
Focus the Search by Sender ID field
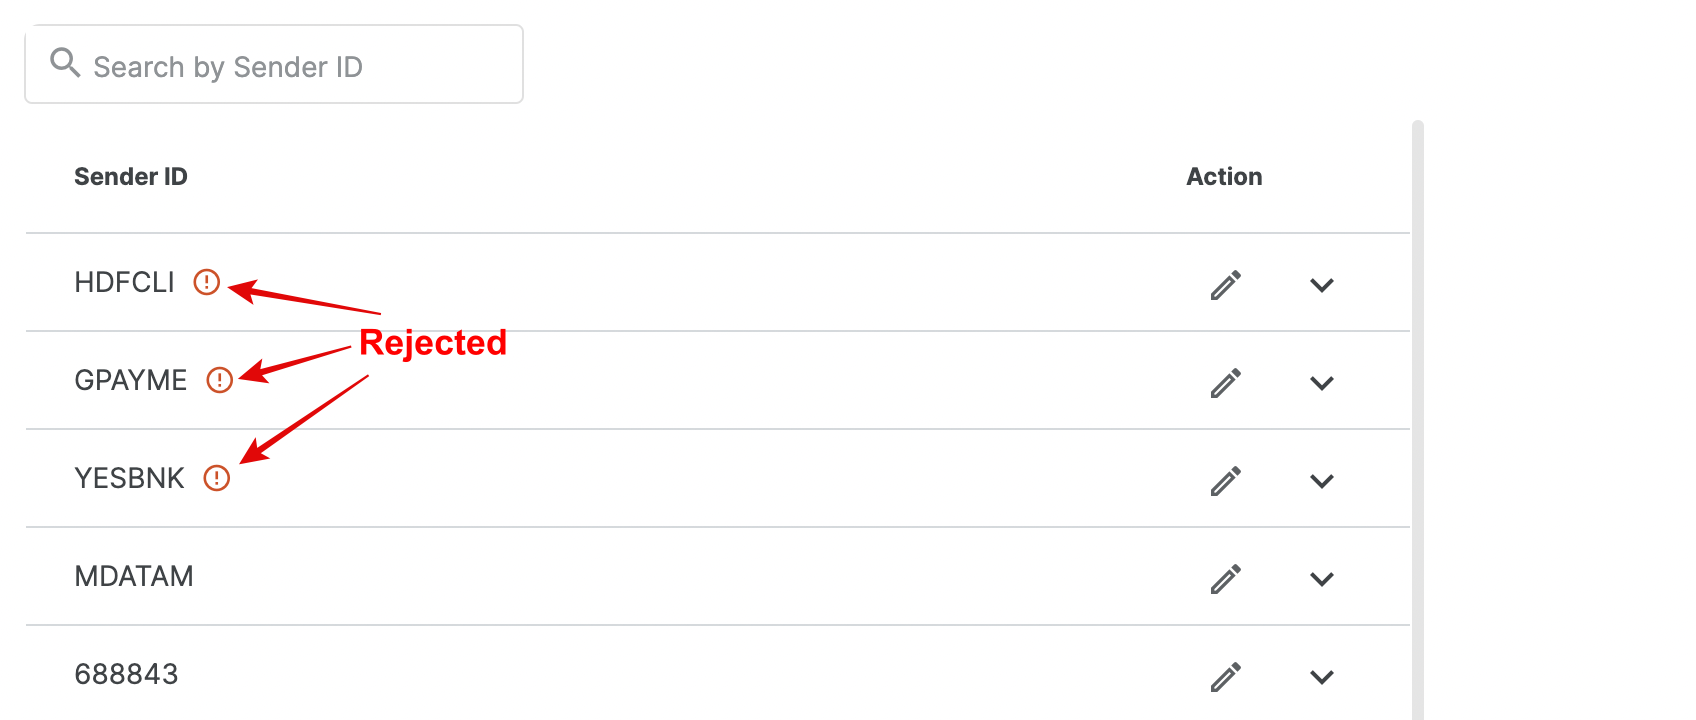coord(274,64)
